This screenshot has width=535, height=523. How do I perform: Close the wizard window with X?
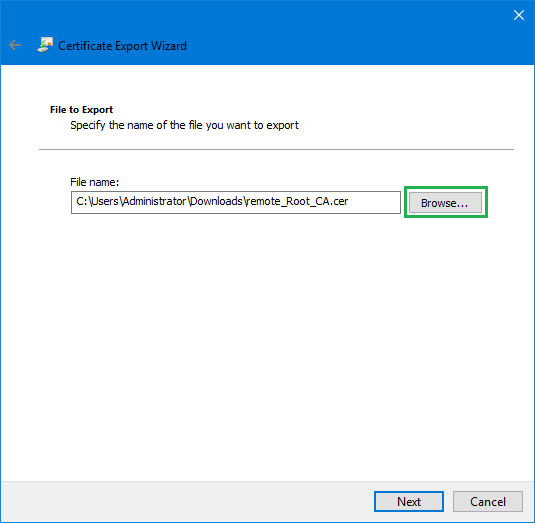519,15
